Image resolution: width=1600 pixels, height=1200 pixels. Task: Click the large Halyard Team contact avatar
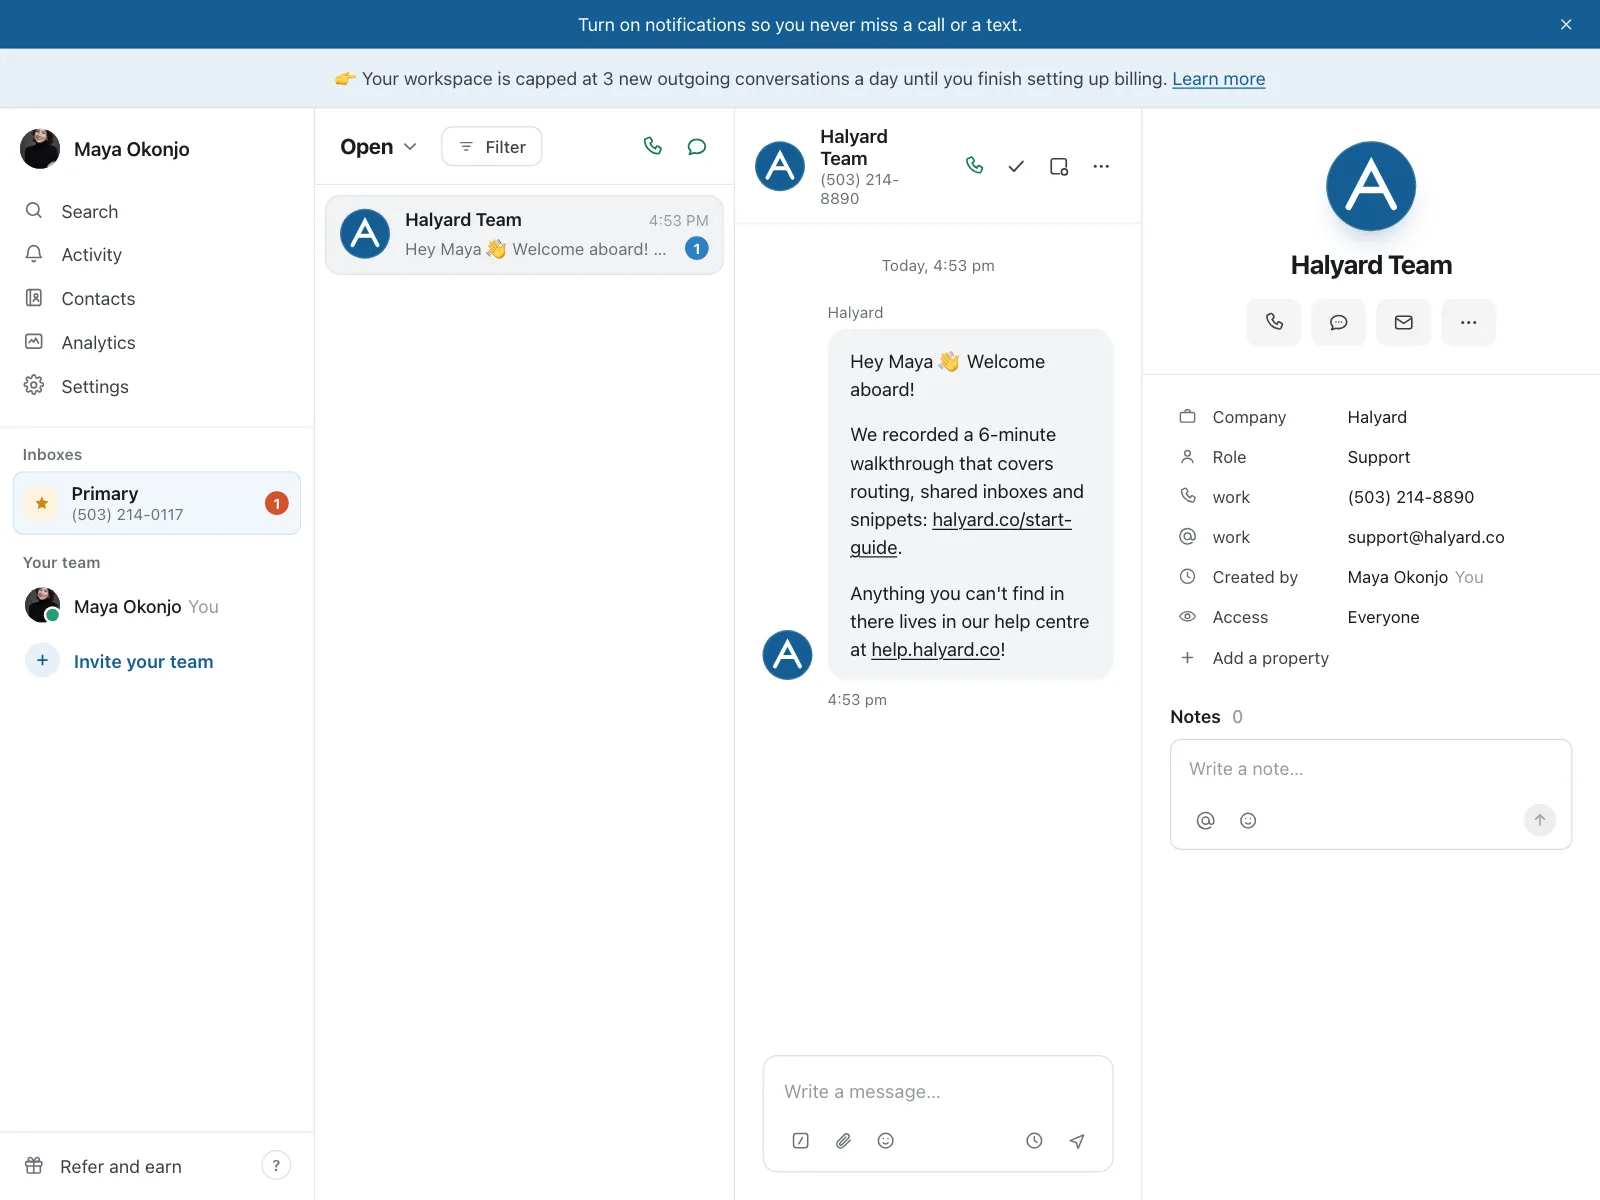(1371, 186)
